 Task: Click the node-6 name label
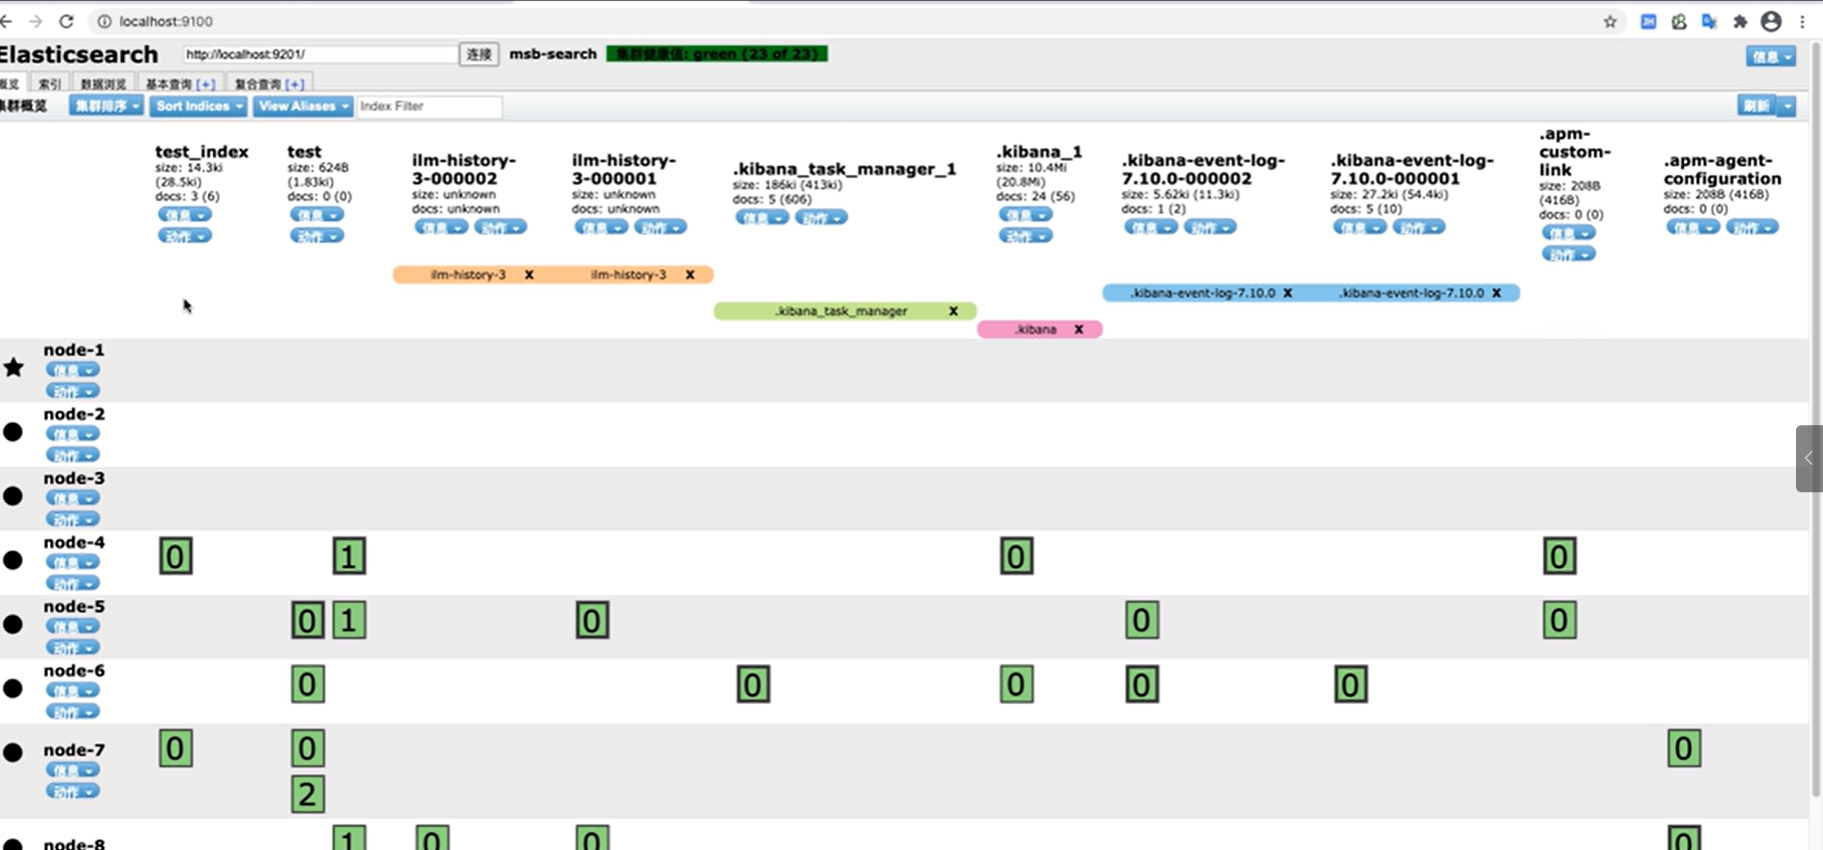[x=74, y=670]
